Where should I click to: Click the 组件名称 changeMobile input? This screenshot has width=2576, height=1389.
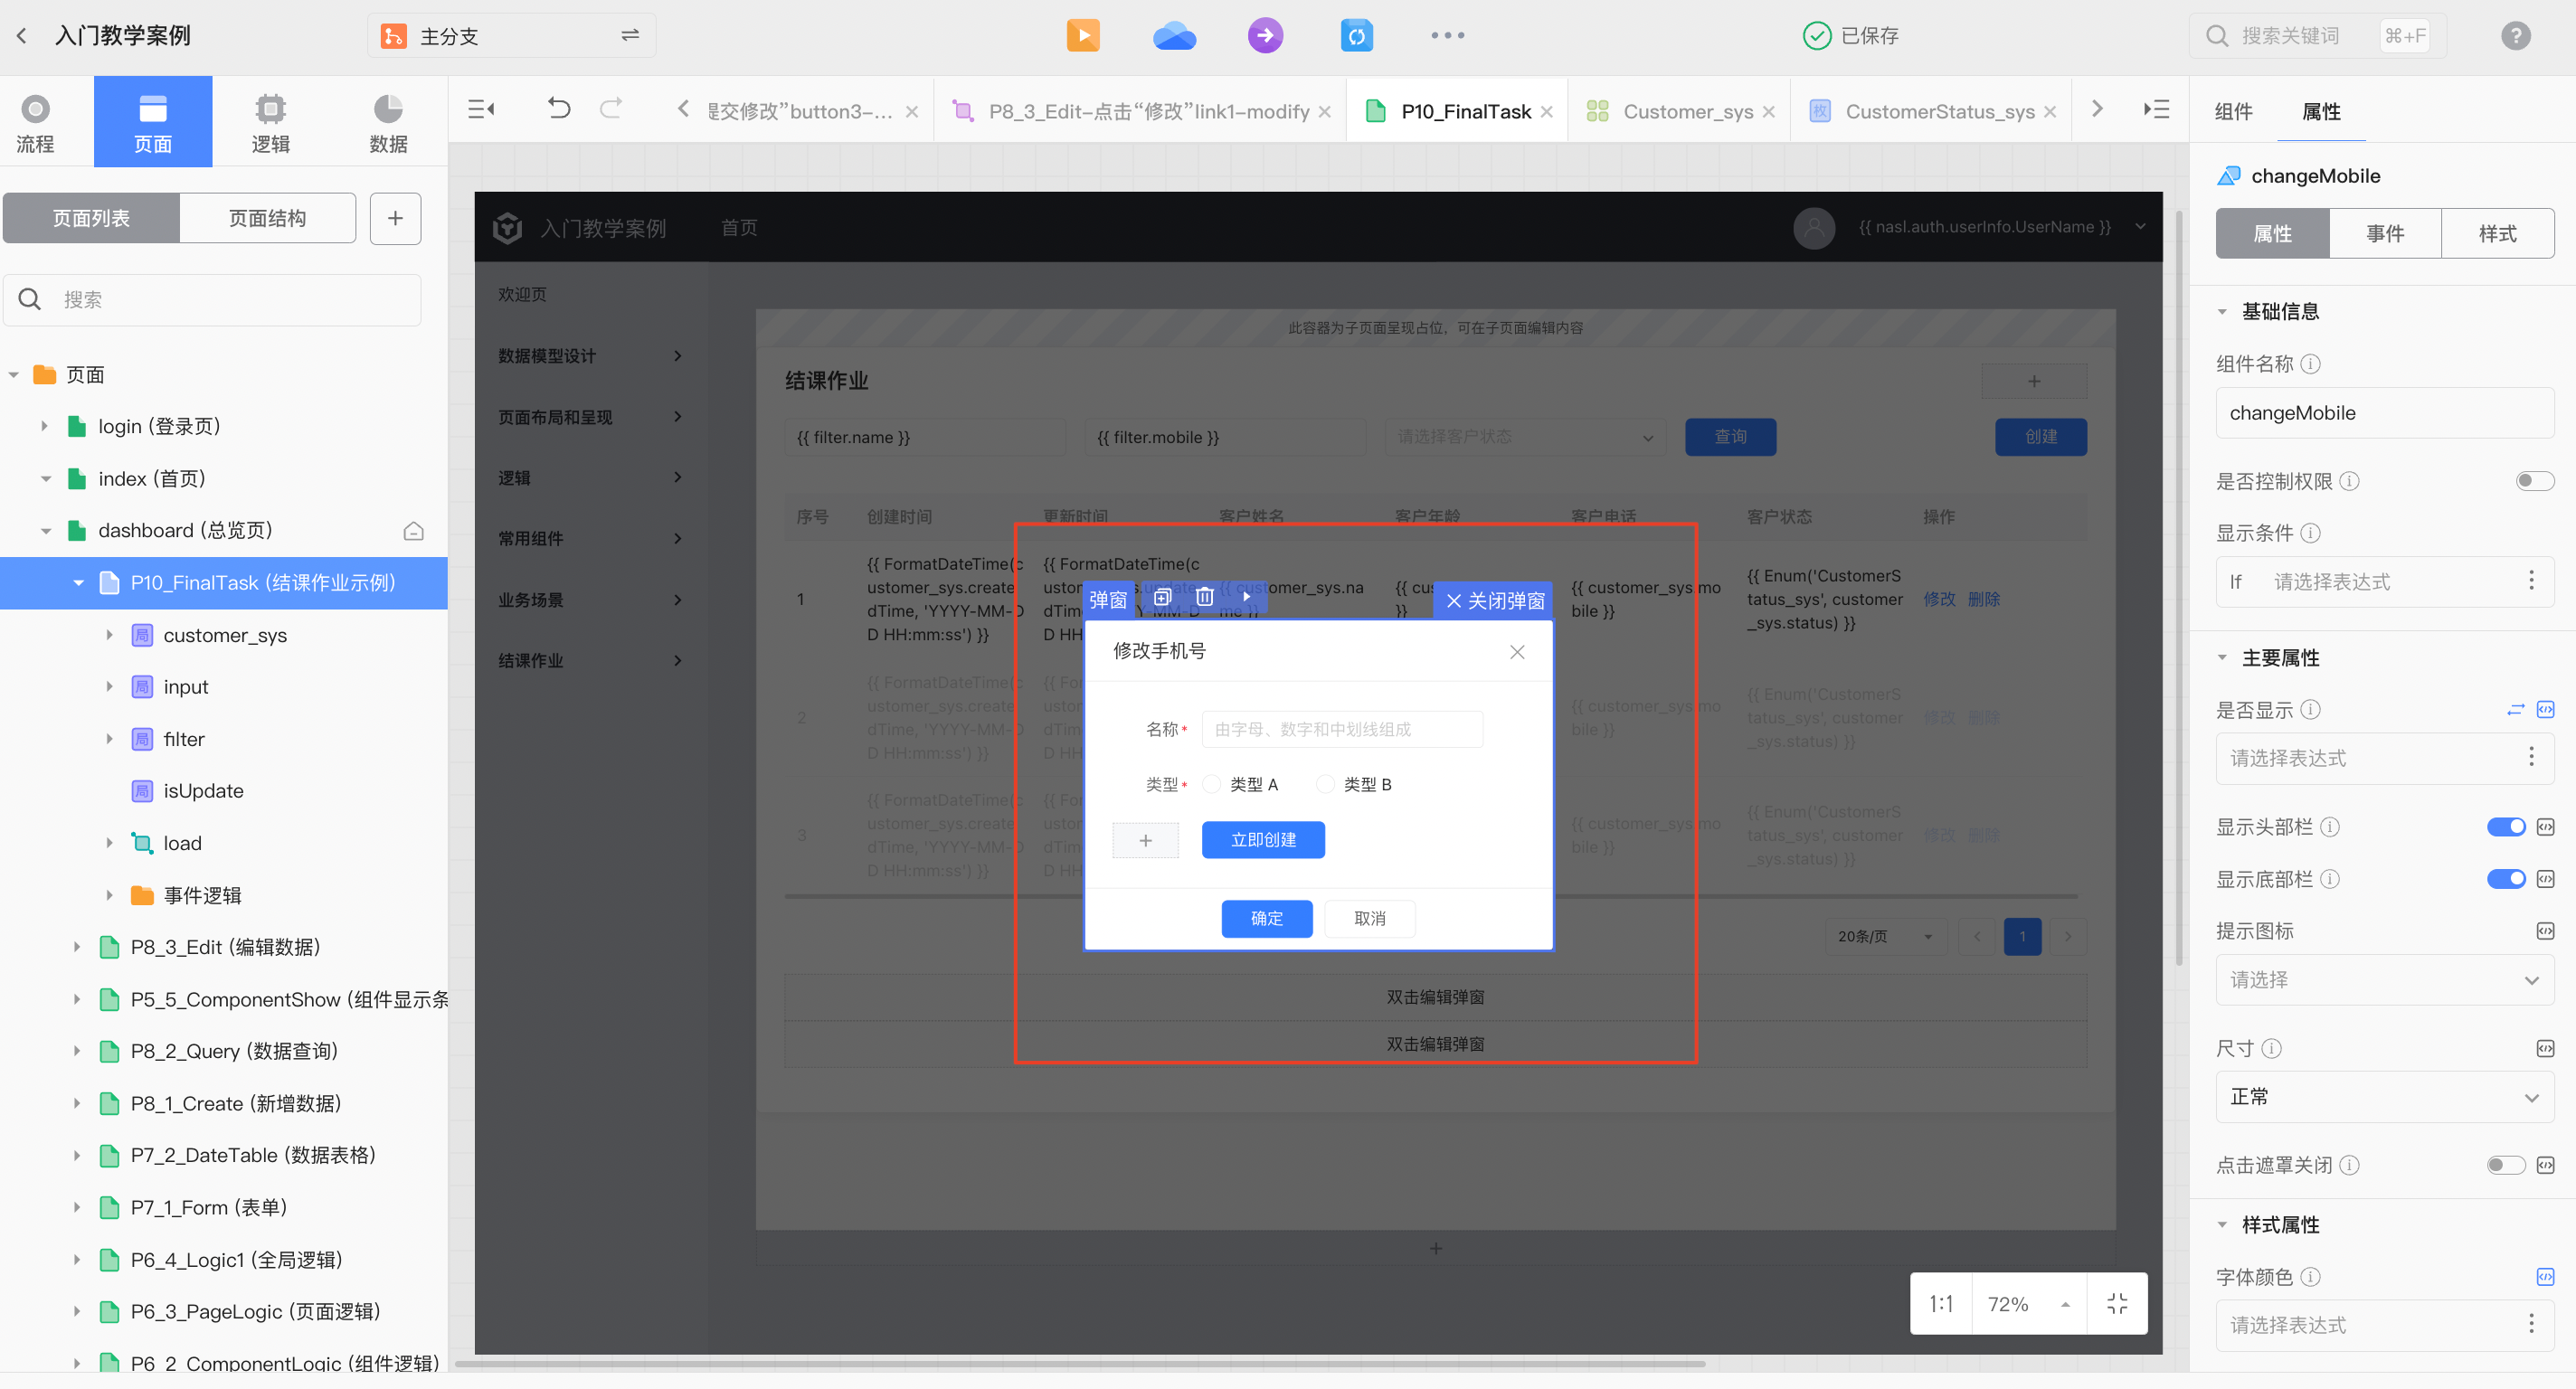2384,413
